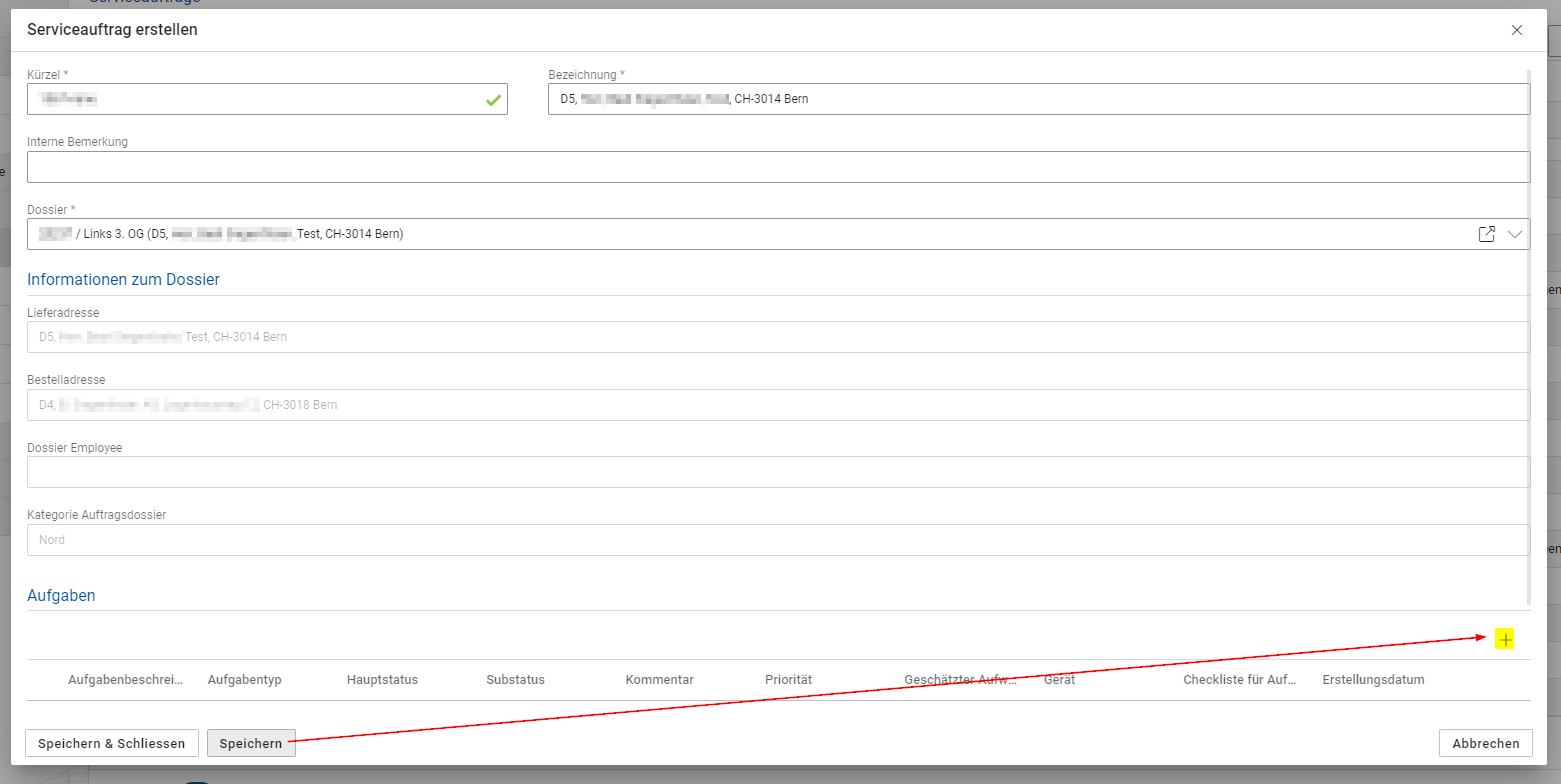Open the selected dossier in a new window
Screen dimensions: 1561x784
click(x=1486, y=234)
